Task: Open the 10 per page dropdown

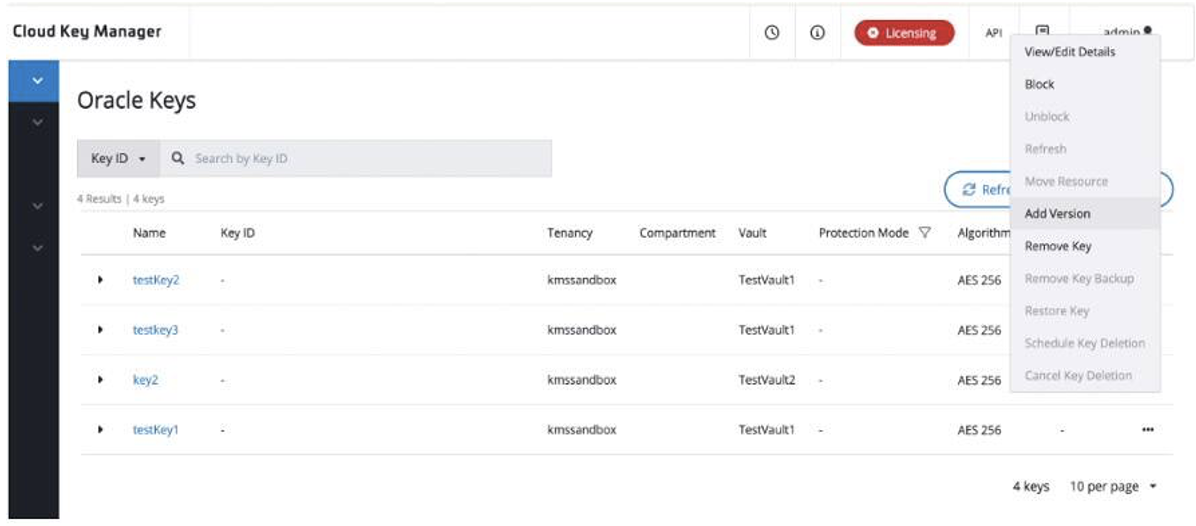Action: coord(1113,487)
